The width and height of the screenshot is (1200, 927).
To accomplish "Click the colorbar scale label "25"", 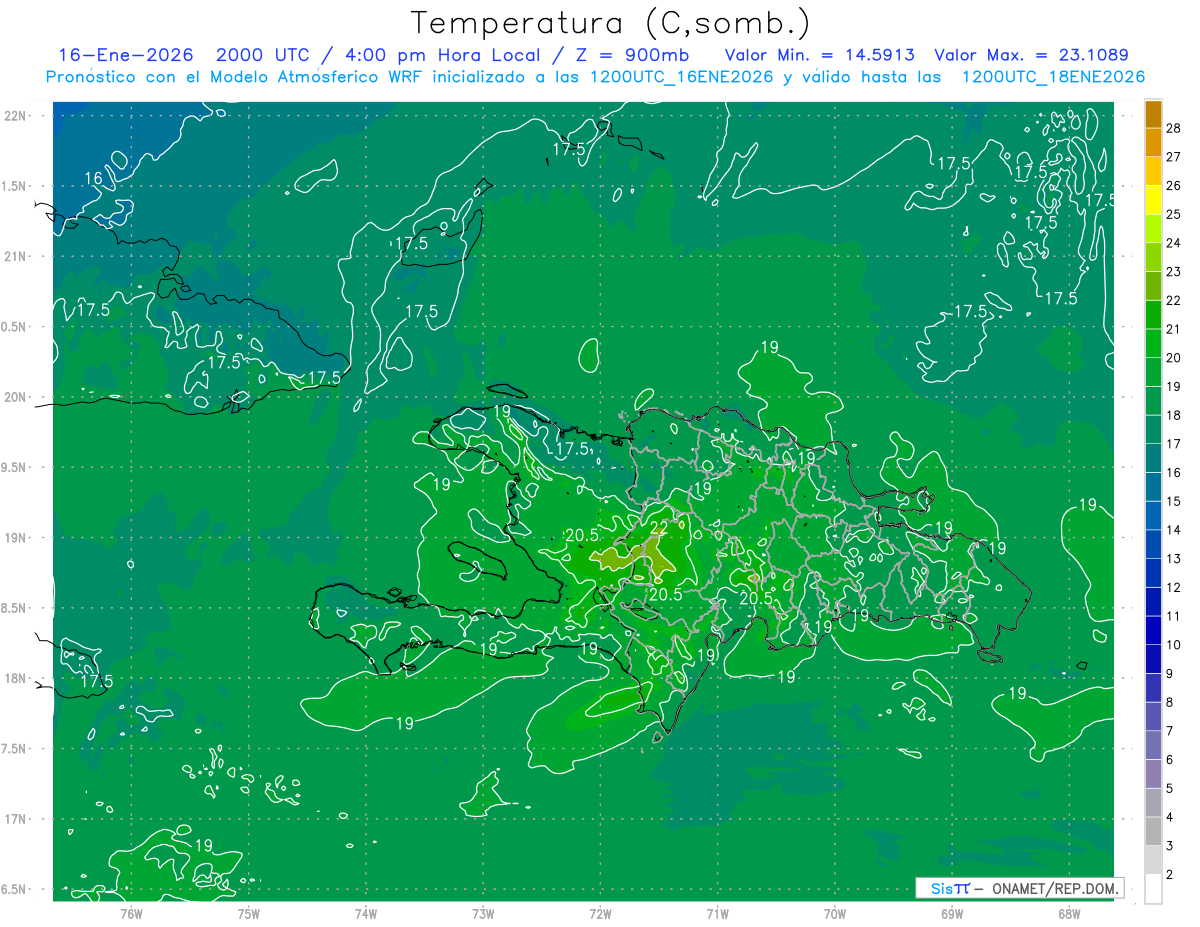I will click(1173, 214).
